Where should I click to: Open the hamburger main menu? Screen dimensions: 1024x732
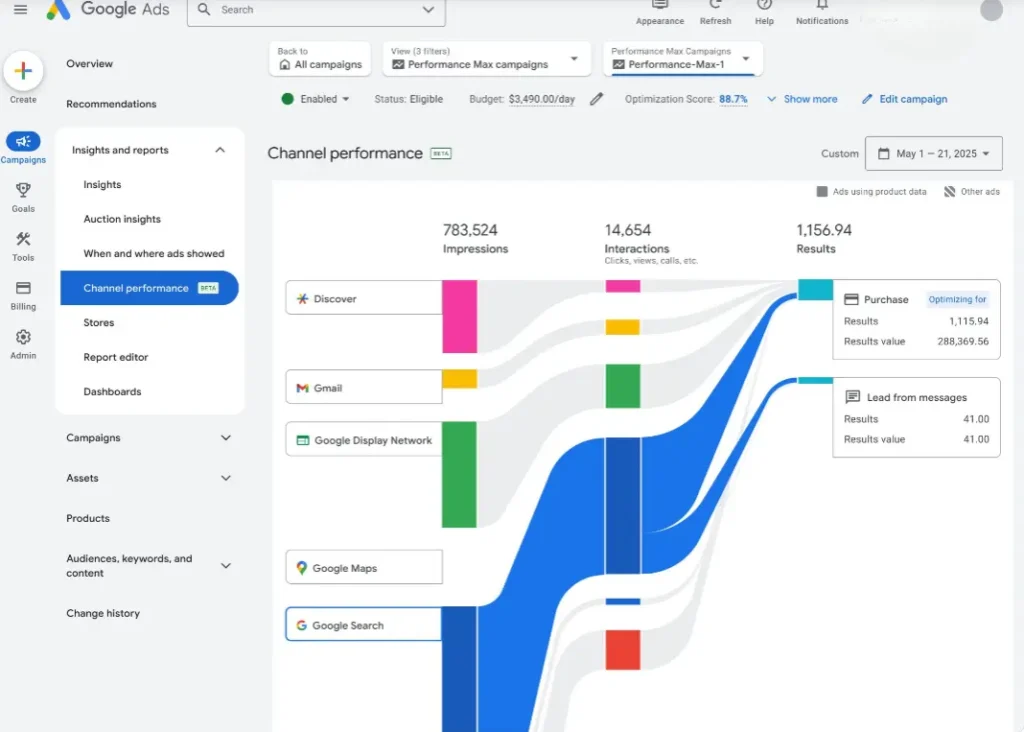click(20, 10)
